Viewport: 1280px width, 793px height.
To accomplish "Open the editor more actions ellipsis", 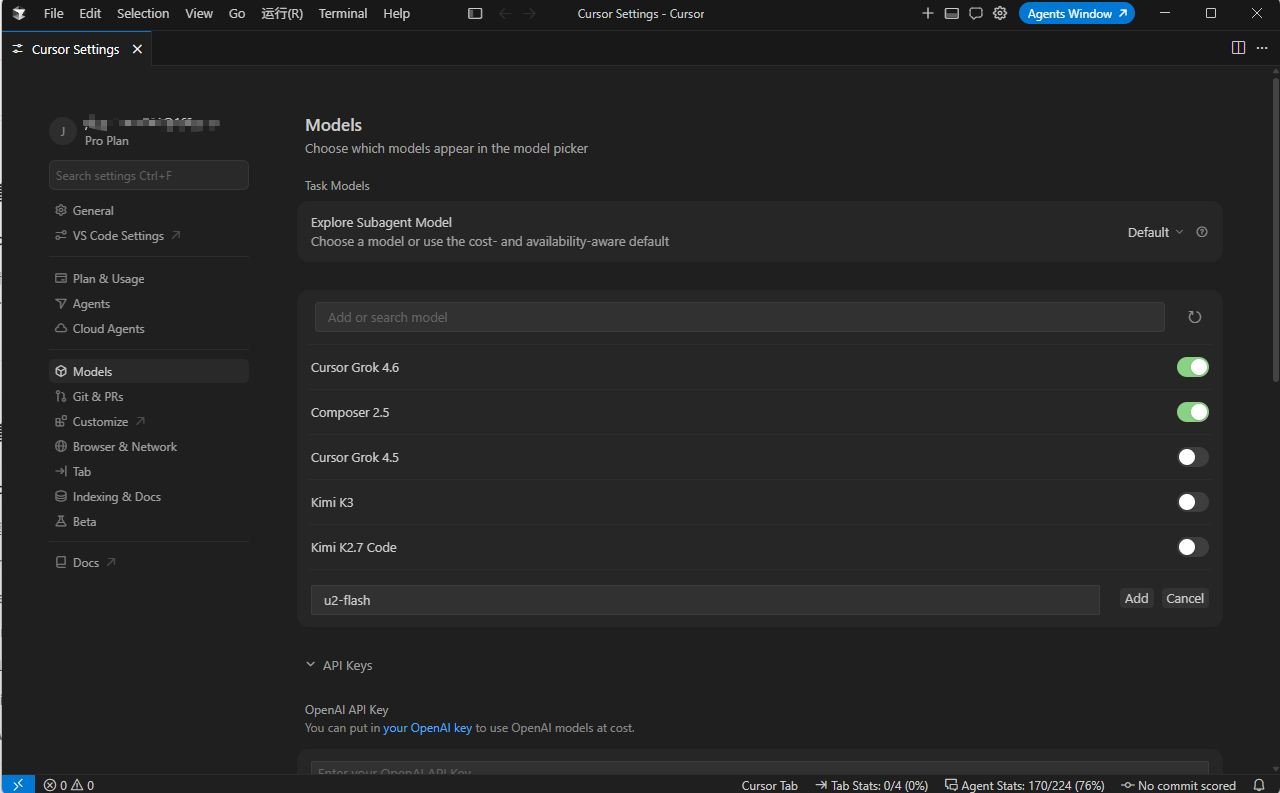I will (1262, 48).
